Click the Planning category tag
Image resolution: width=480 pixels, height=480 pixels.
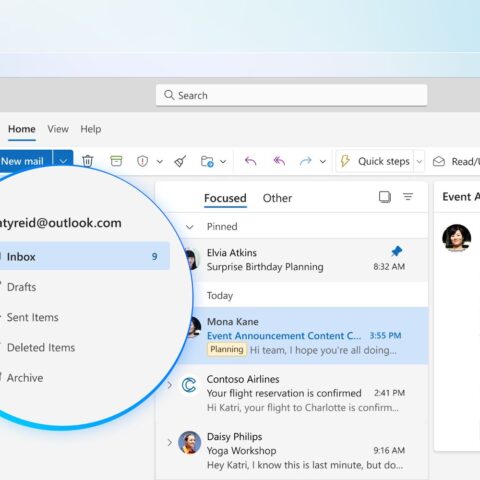(227, 350)
